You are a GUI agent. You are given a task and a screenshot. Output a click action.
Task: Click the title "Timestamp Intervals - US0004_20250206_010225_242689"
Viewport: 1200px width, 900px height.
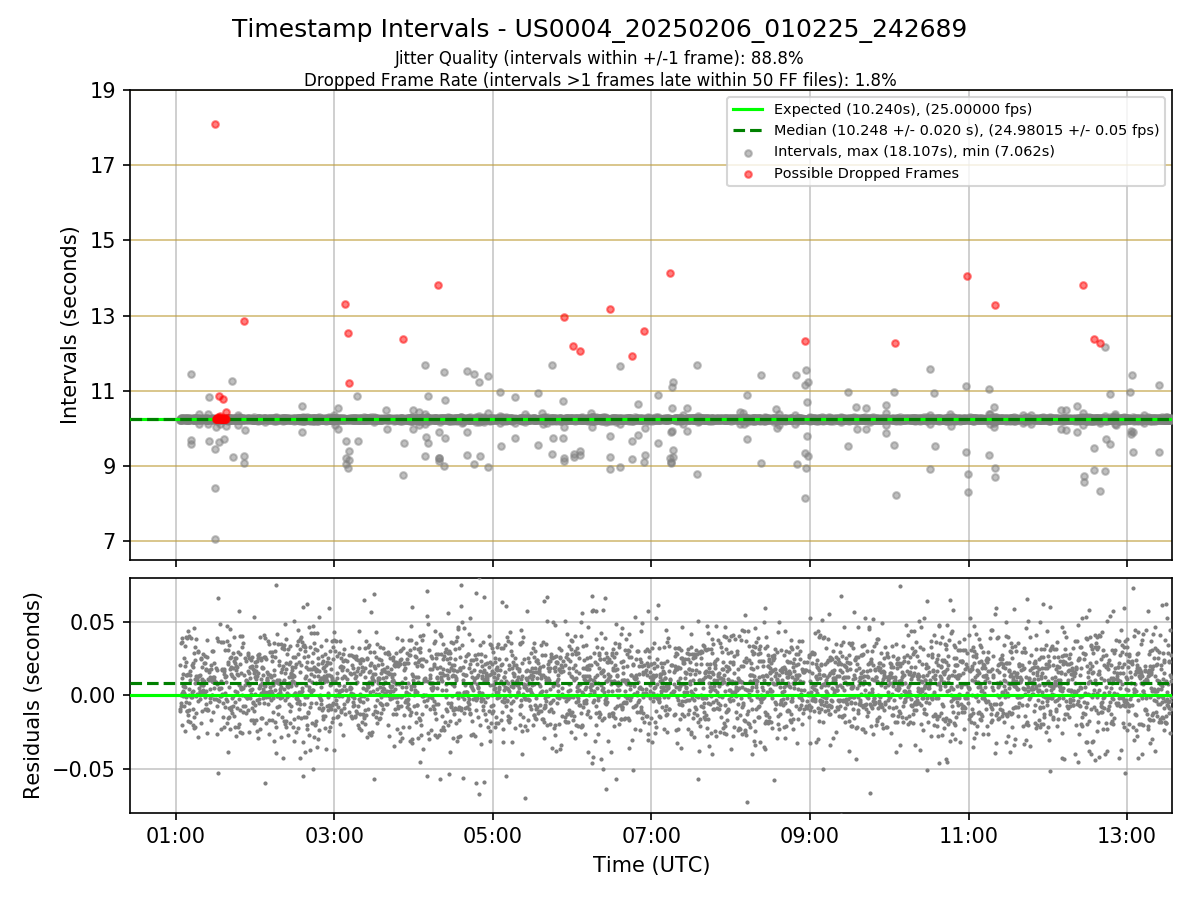coord(599,29)
